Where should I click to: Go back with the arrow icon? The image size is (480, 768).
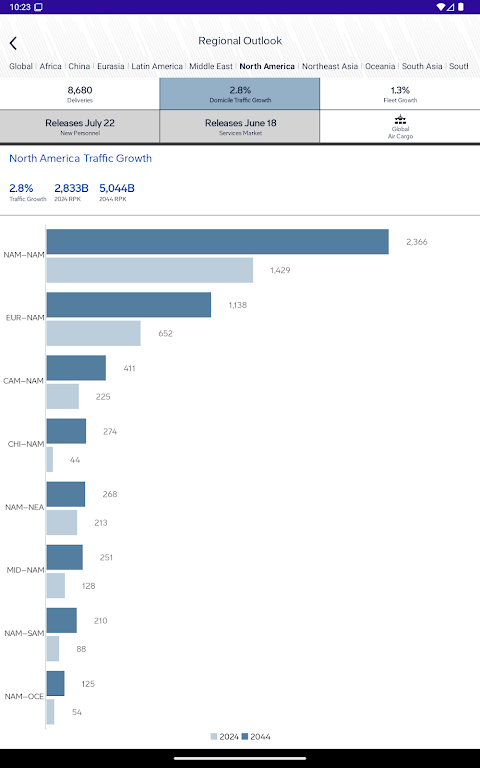13,43
